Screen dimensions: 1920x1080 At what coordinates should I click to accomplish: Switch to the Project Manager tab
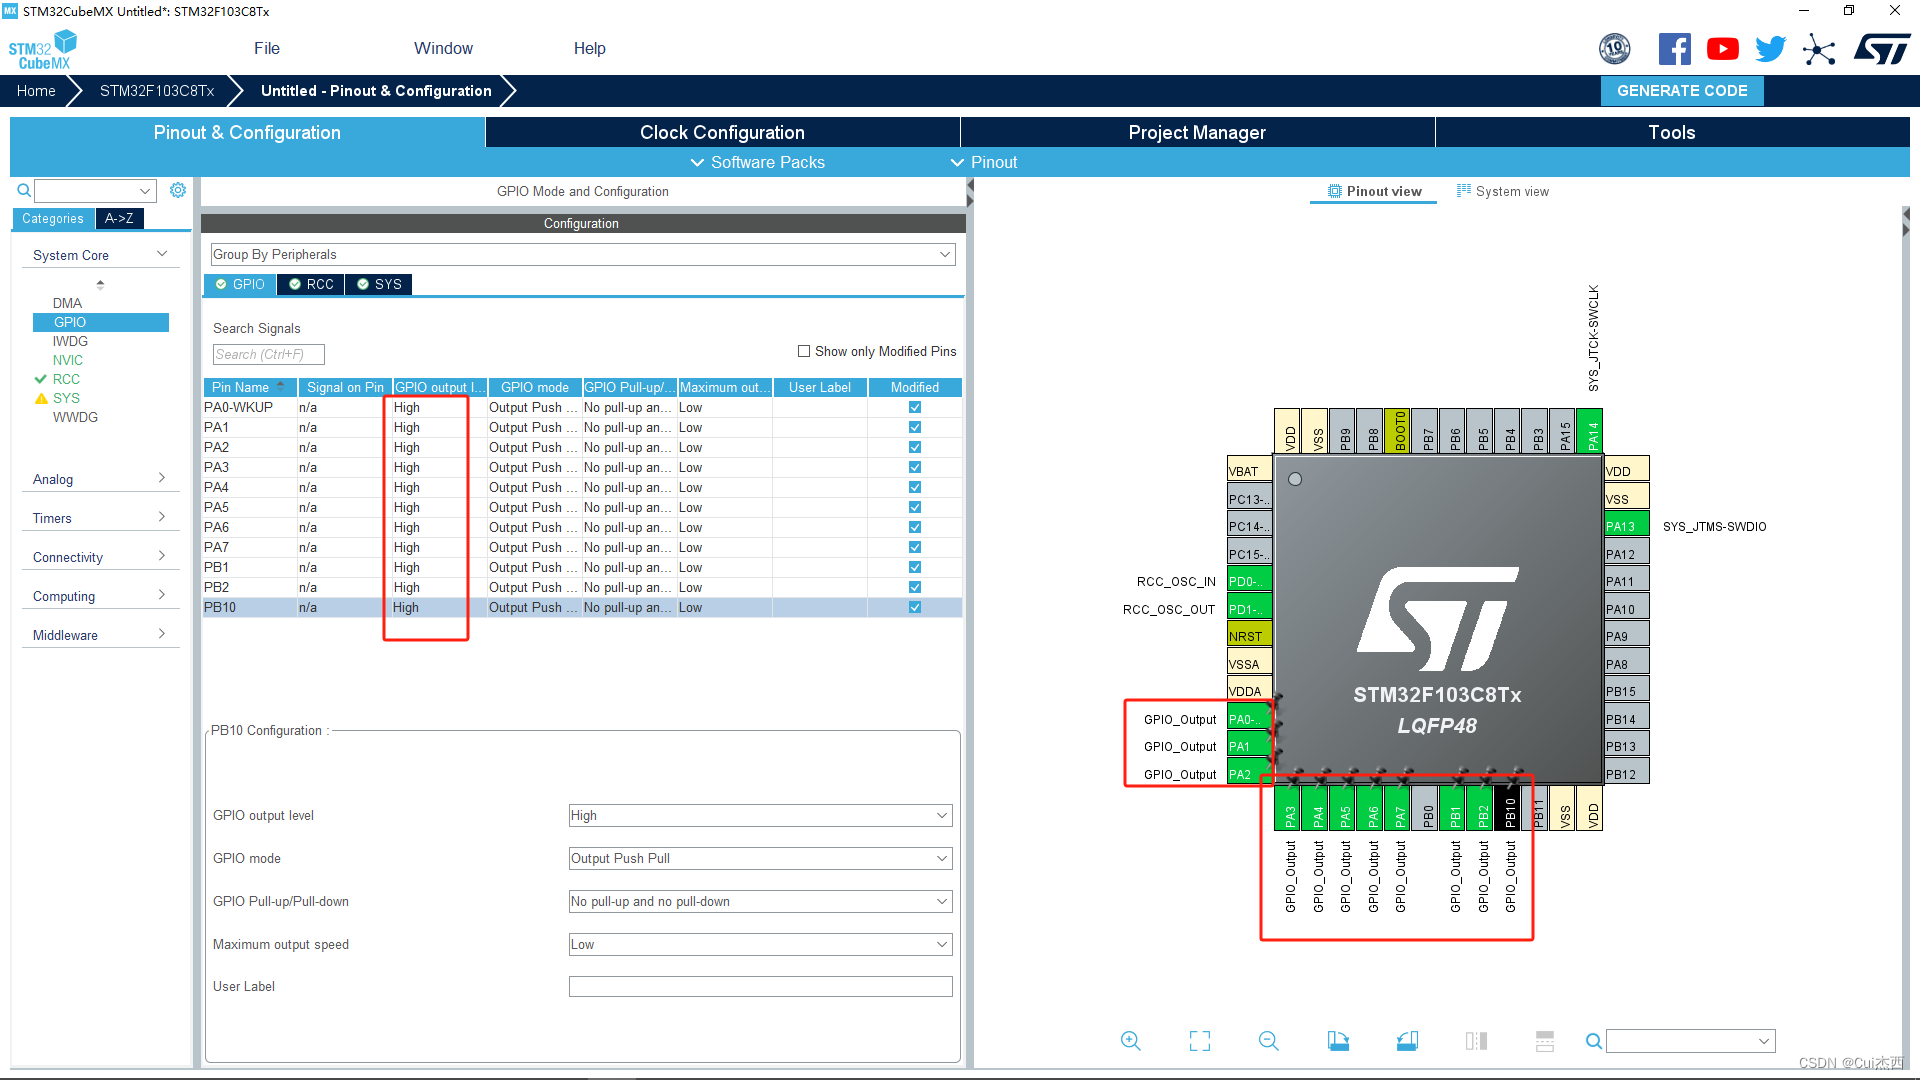pyautogui.click(x=1197, y=132)
